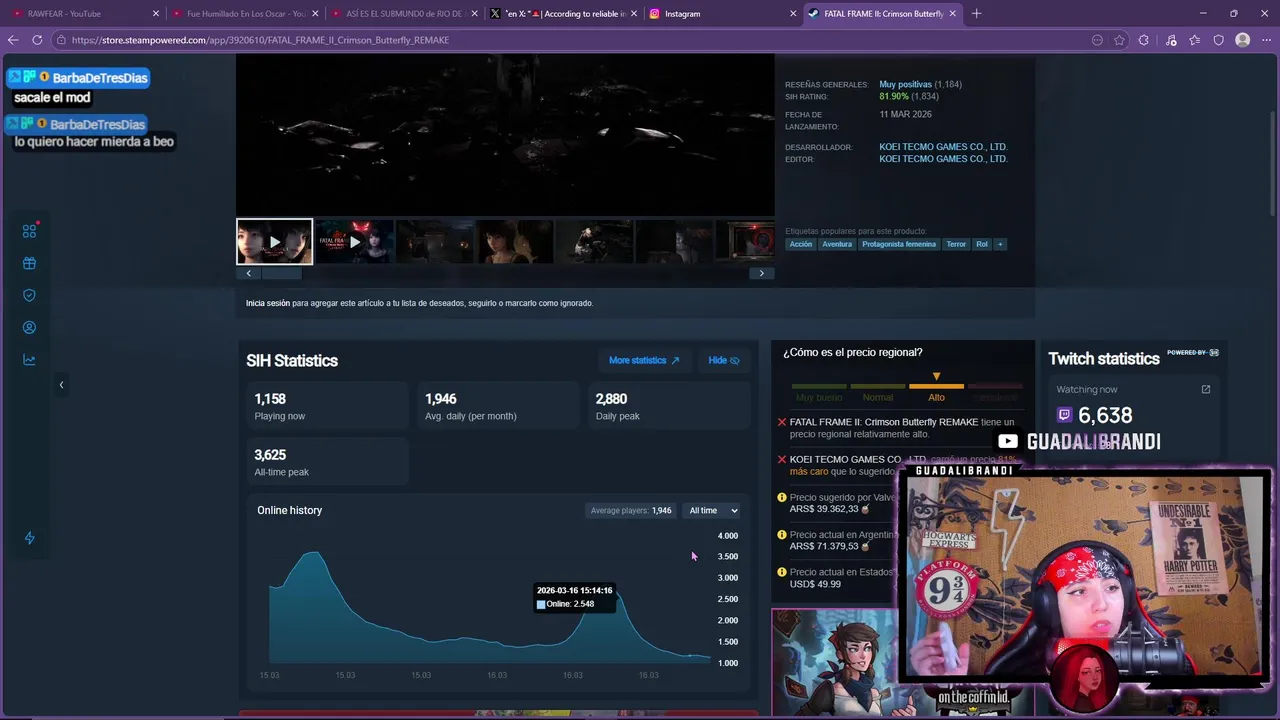Screen dimensions: 1280x720
Task: Open 'More statistics' link in SIH Statistics
Action: (x=644, y=360)
